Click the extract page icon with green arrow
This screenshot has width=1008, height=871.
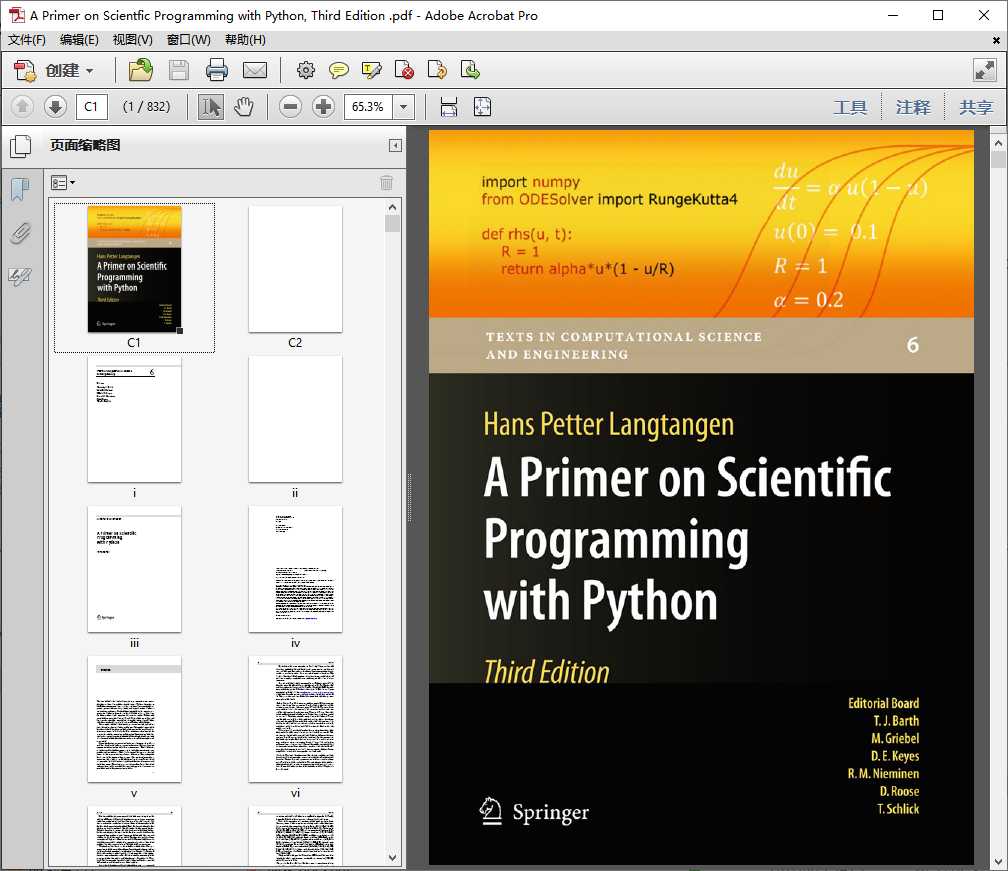click(470, 70)
